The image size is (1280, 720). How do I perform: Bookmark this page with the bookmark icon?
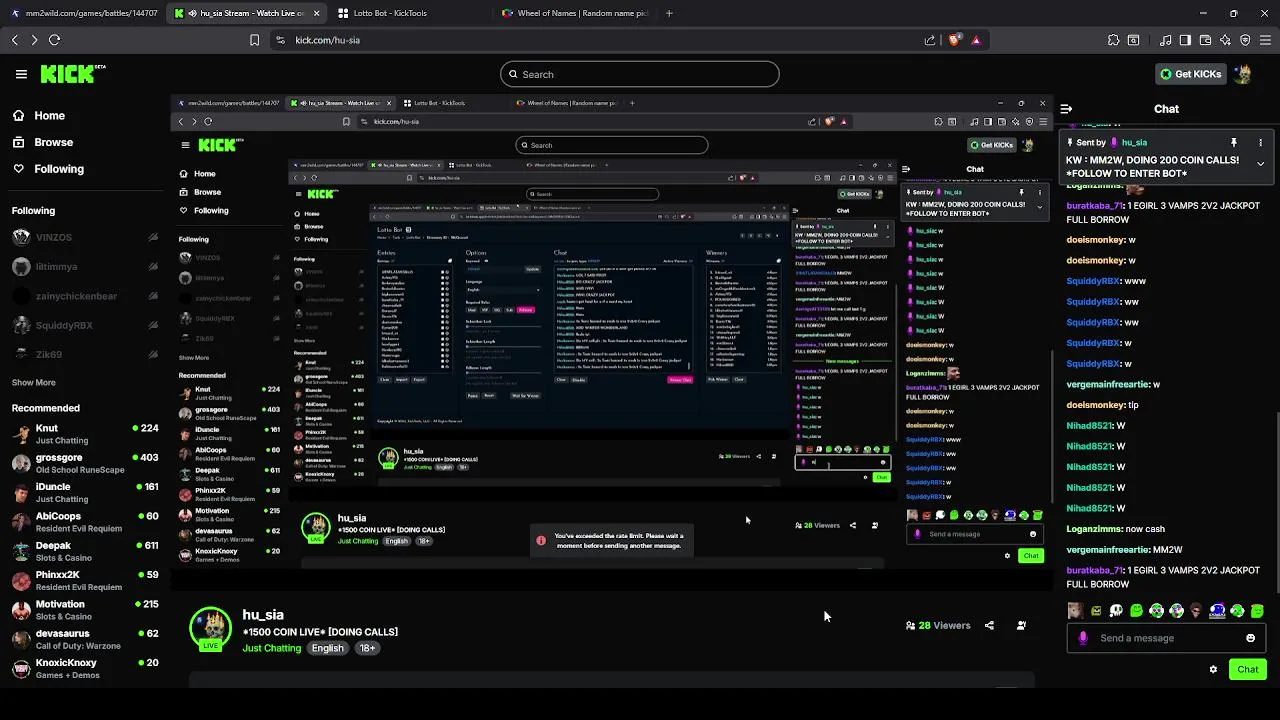click(x=254, y=40)
